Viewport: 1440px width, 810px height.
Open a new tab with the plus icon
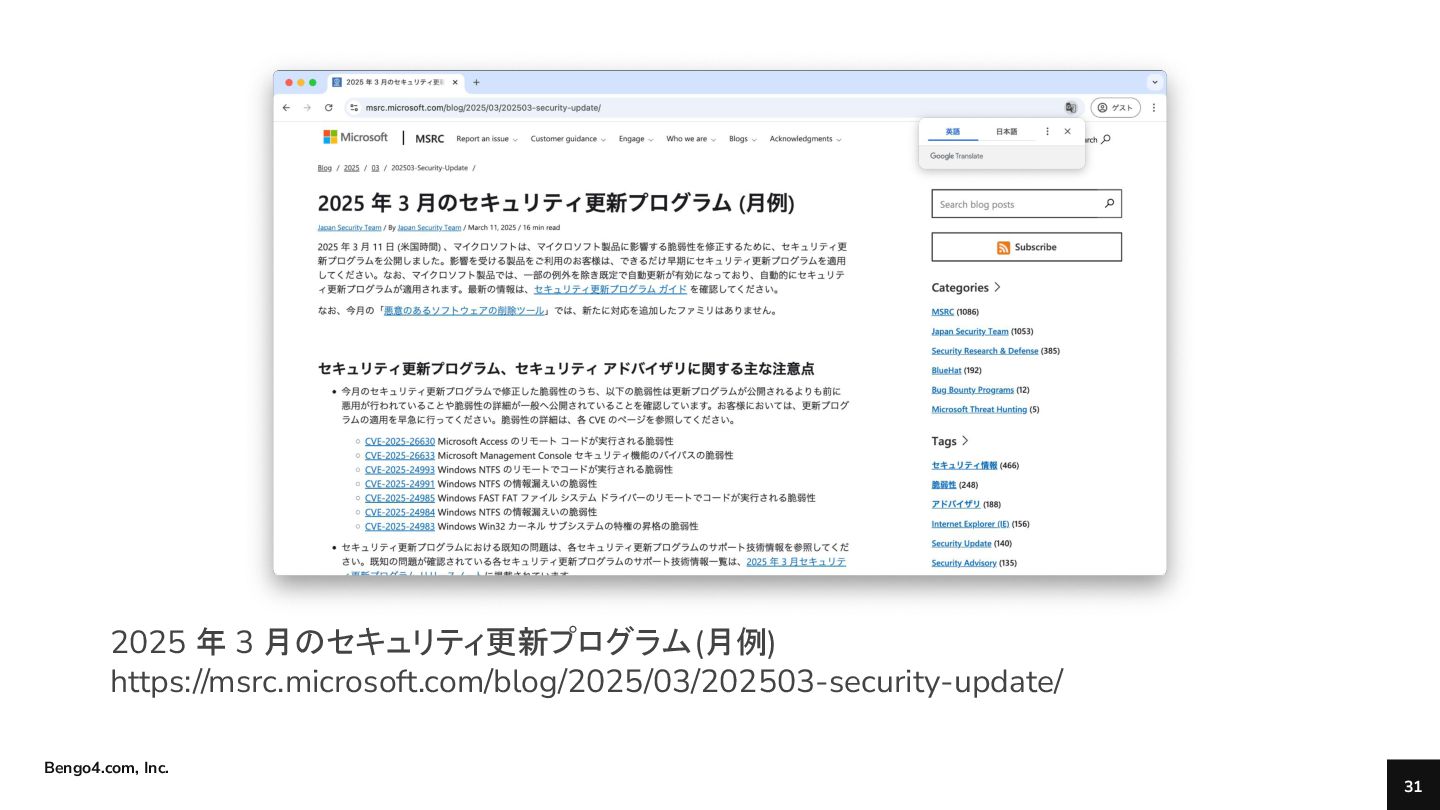coord(476,82)
